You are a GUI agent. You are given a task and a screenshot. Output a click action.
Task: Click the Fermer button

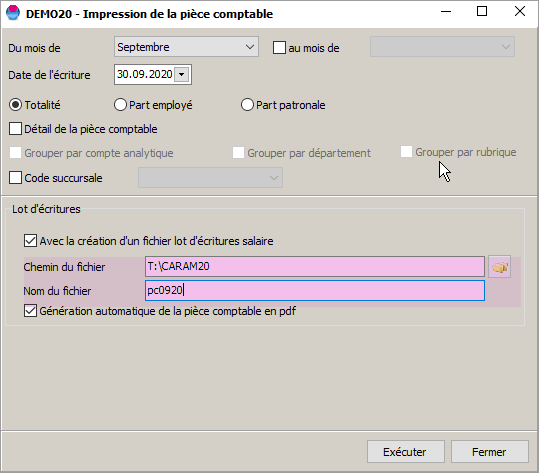(x=490, y=452)
